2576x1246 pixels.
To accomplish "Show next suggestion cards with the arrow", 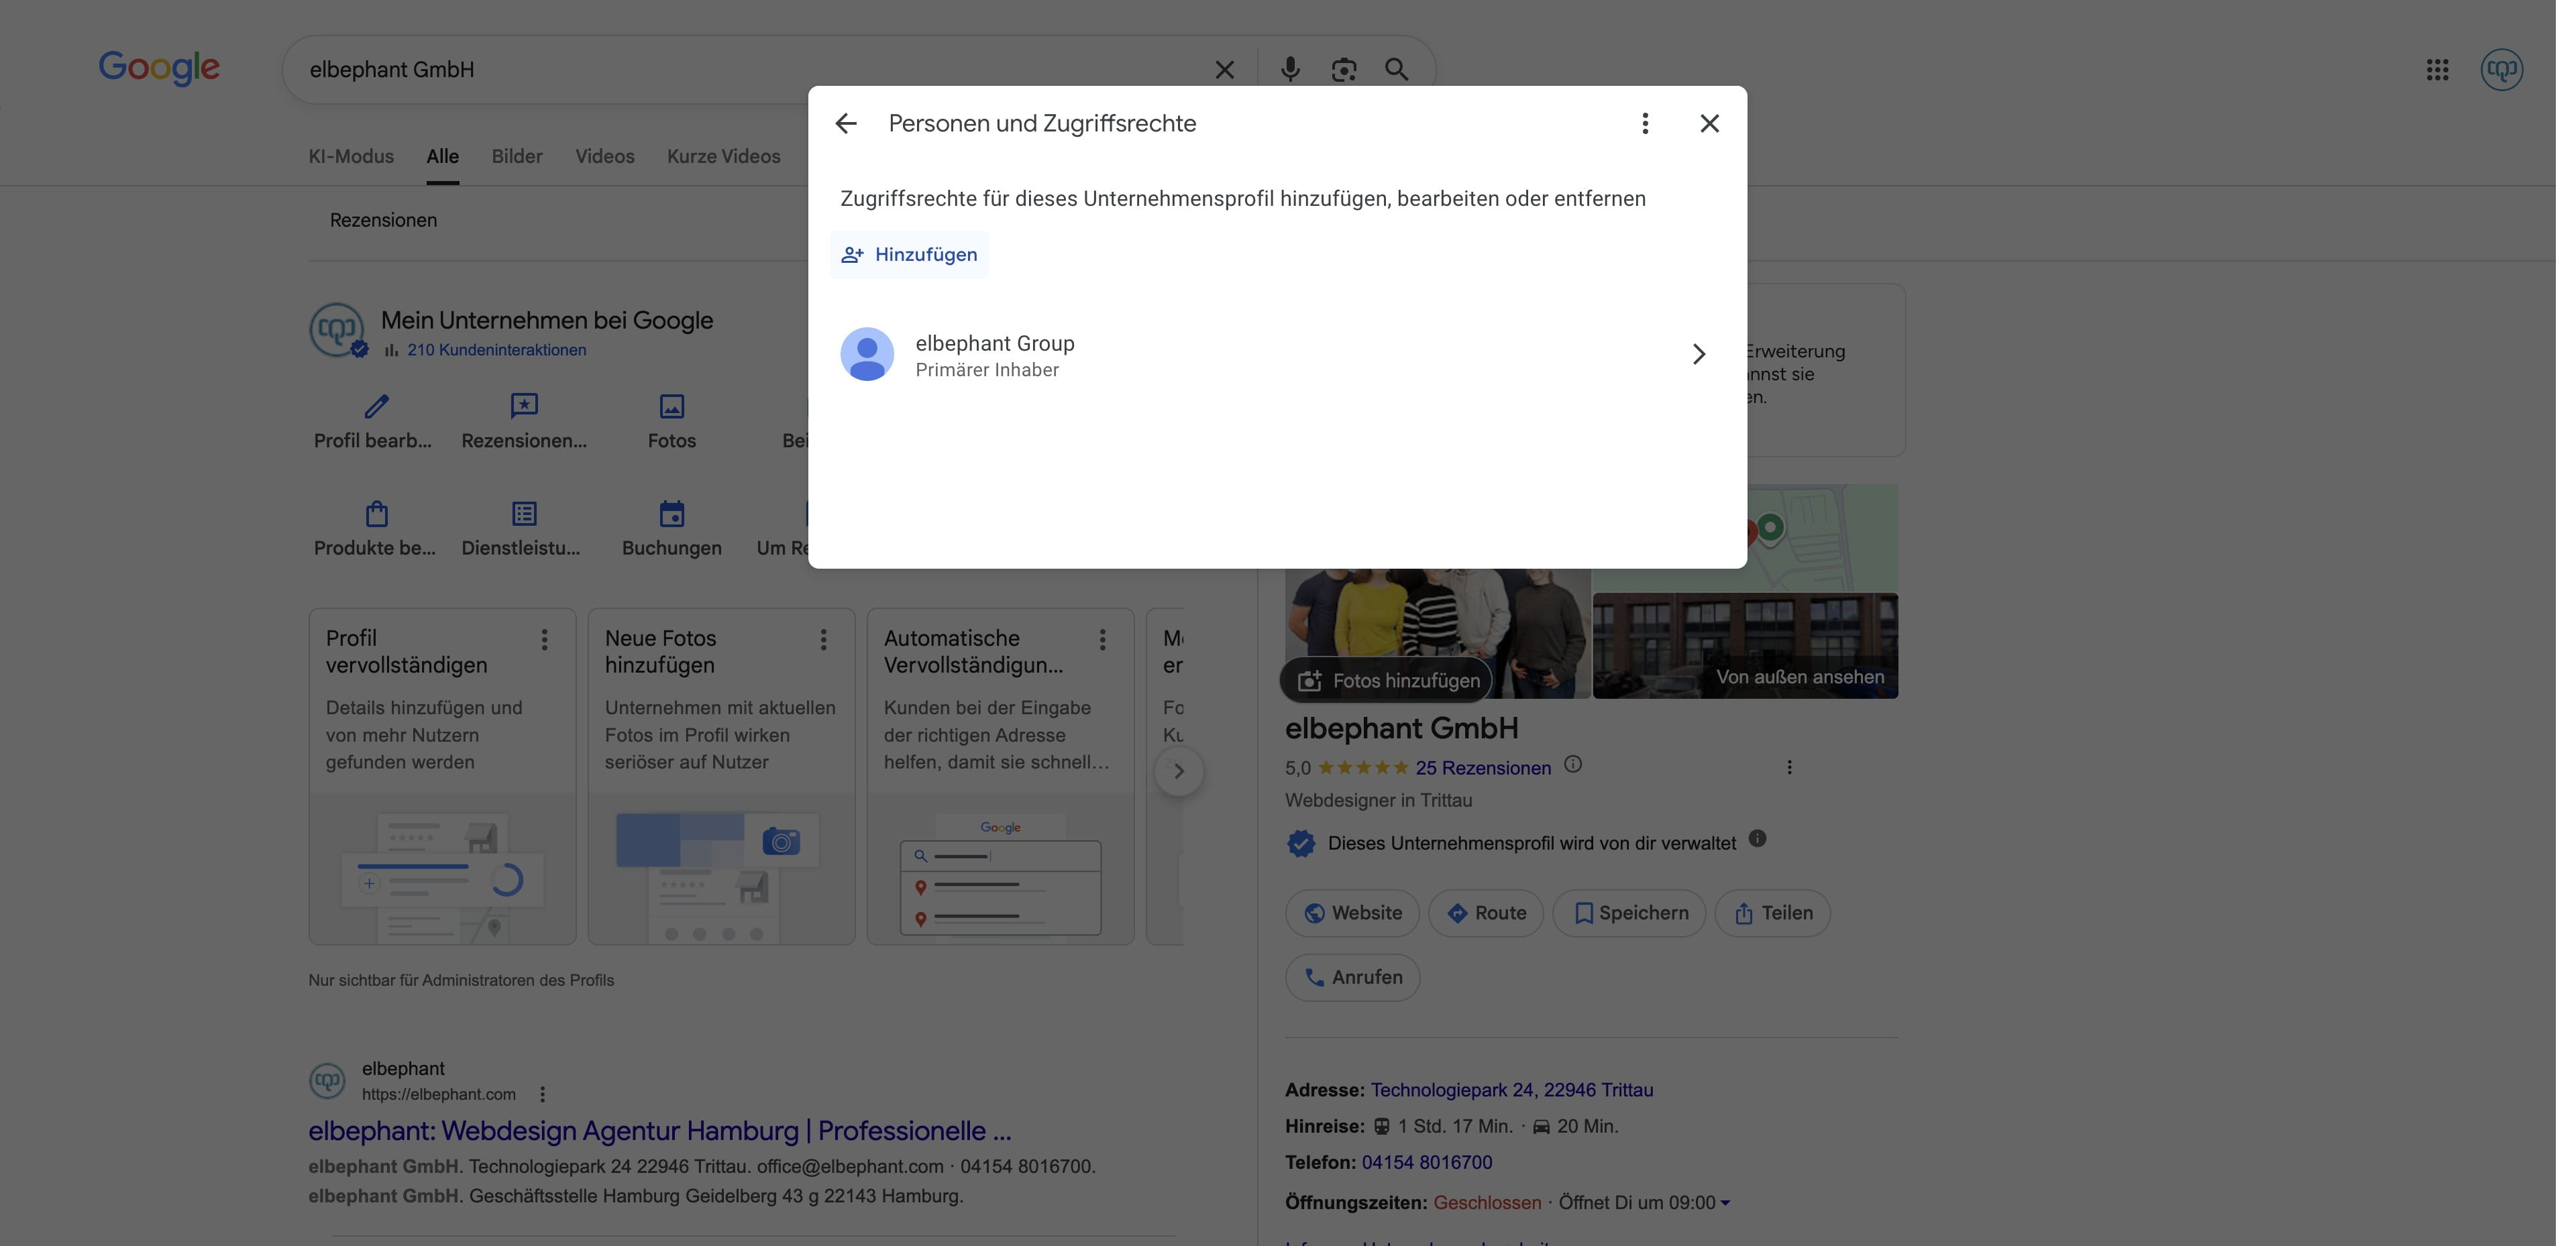I will pyautogui.click(x=1179, y=771).
